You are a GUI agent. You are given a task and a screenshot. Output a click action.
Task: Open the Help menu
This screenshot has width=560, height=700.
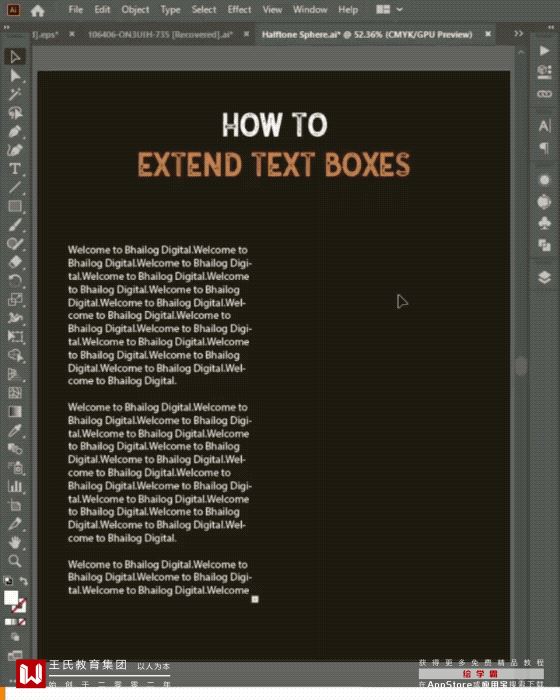pyautogui.click(x=348, y=9)
